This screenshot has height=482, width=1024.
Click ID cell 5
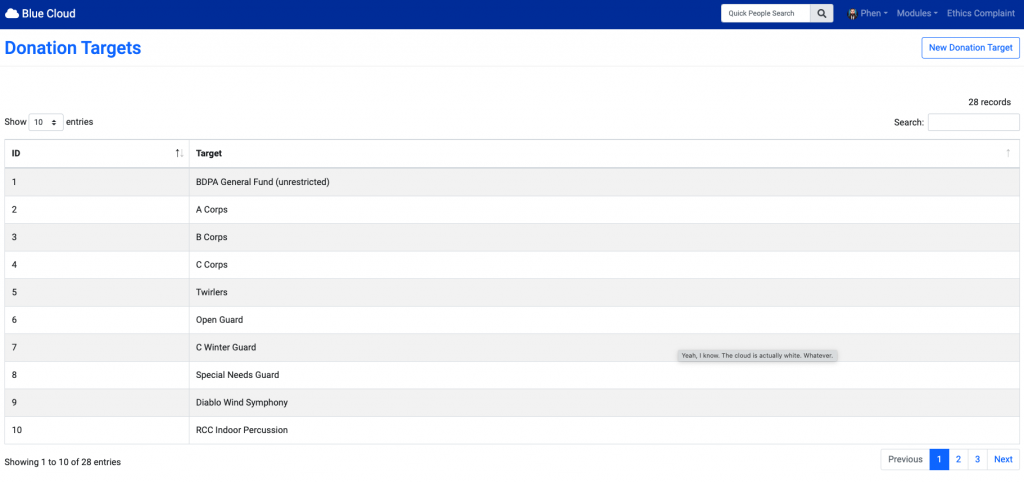point(97,293)
